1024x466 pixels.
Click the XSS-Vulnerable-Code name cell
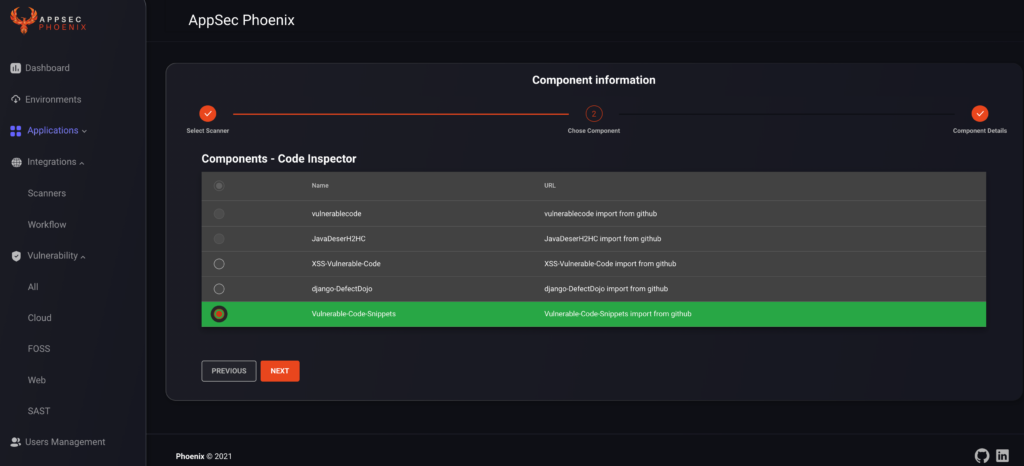click(x=346, y=264)
